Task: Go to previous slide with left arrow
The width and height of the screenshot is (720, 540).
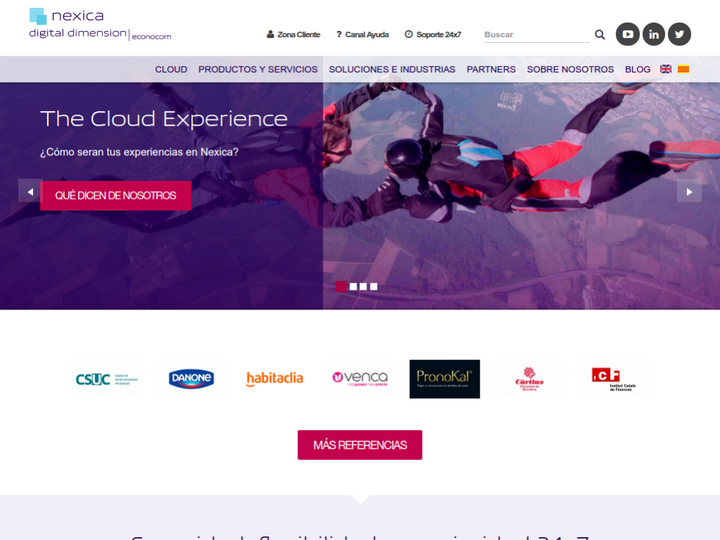Action: click(x=30, y=191)
